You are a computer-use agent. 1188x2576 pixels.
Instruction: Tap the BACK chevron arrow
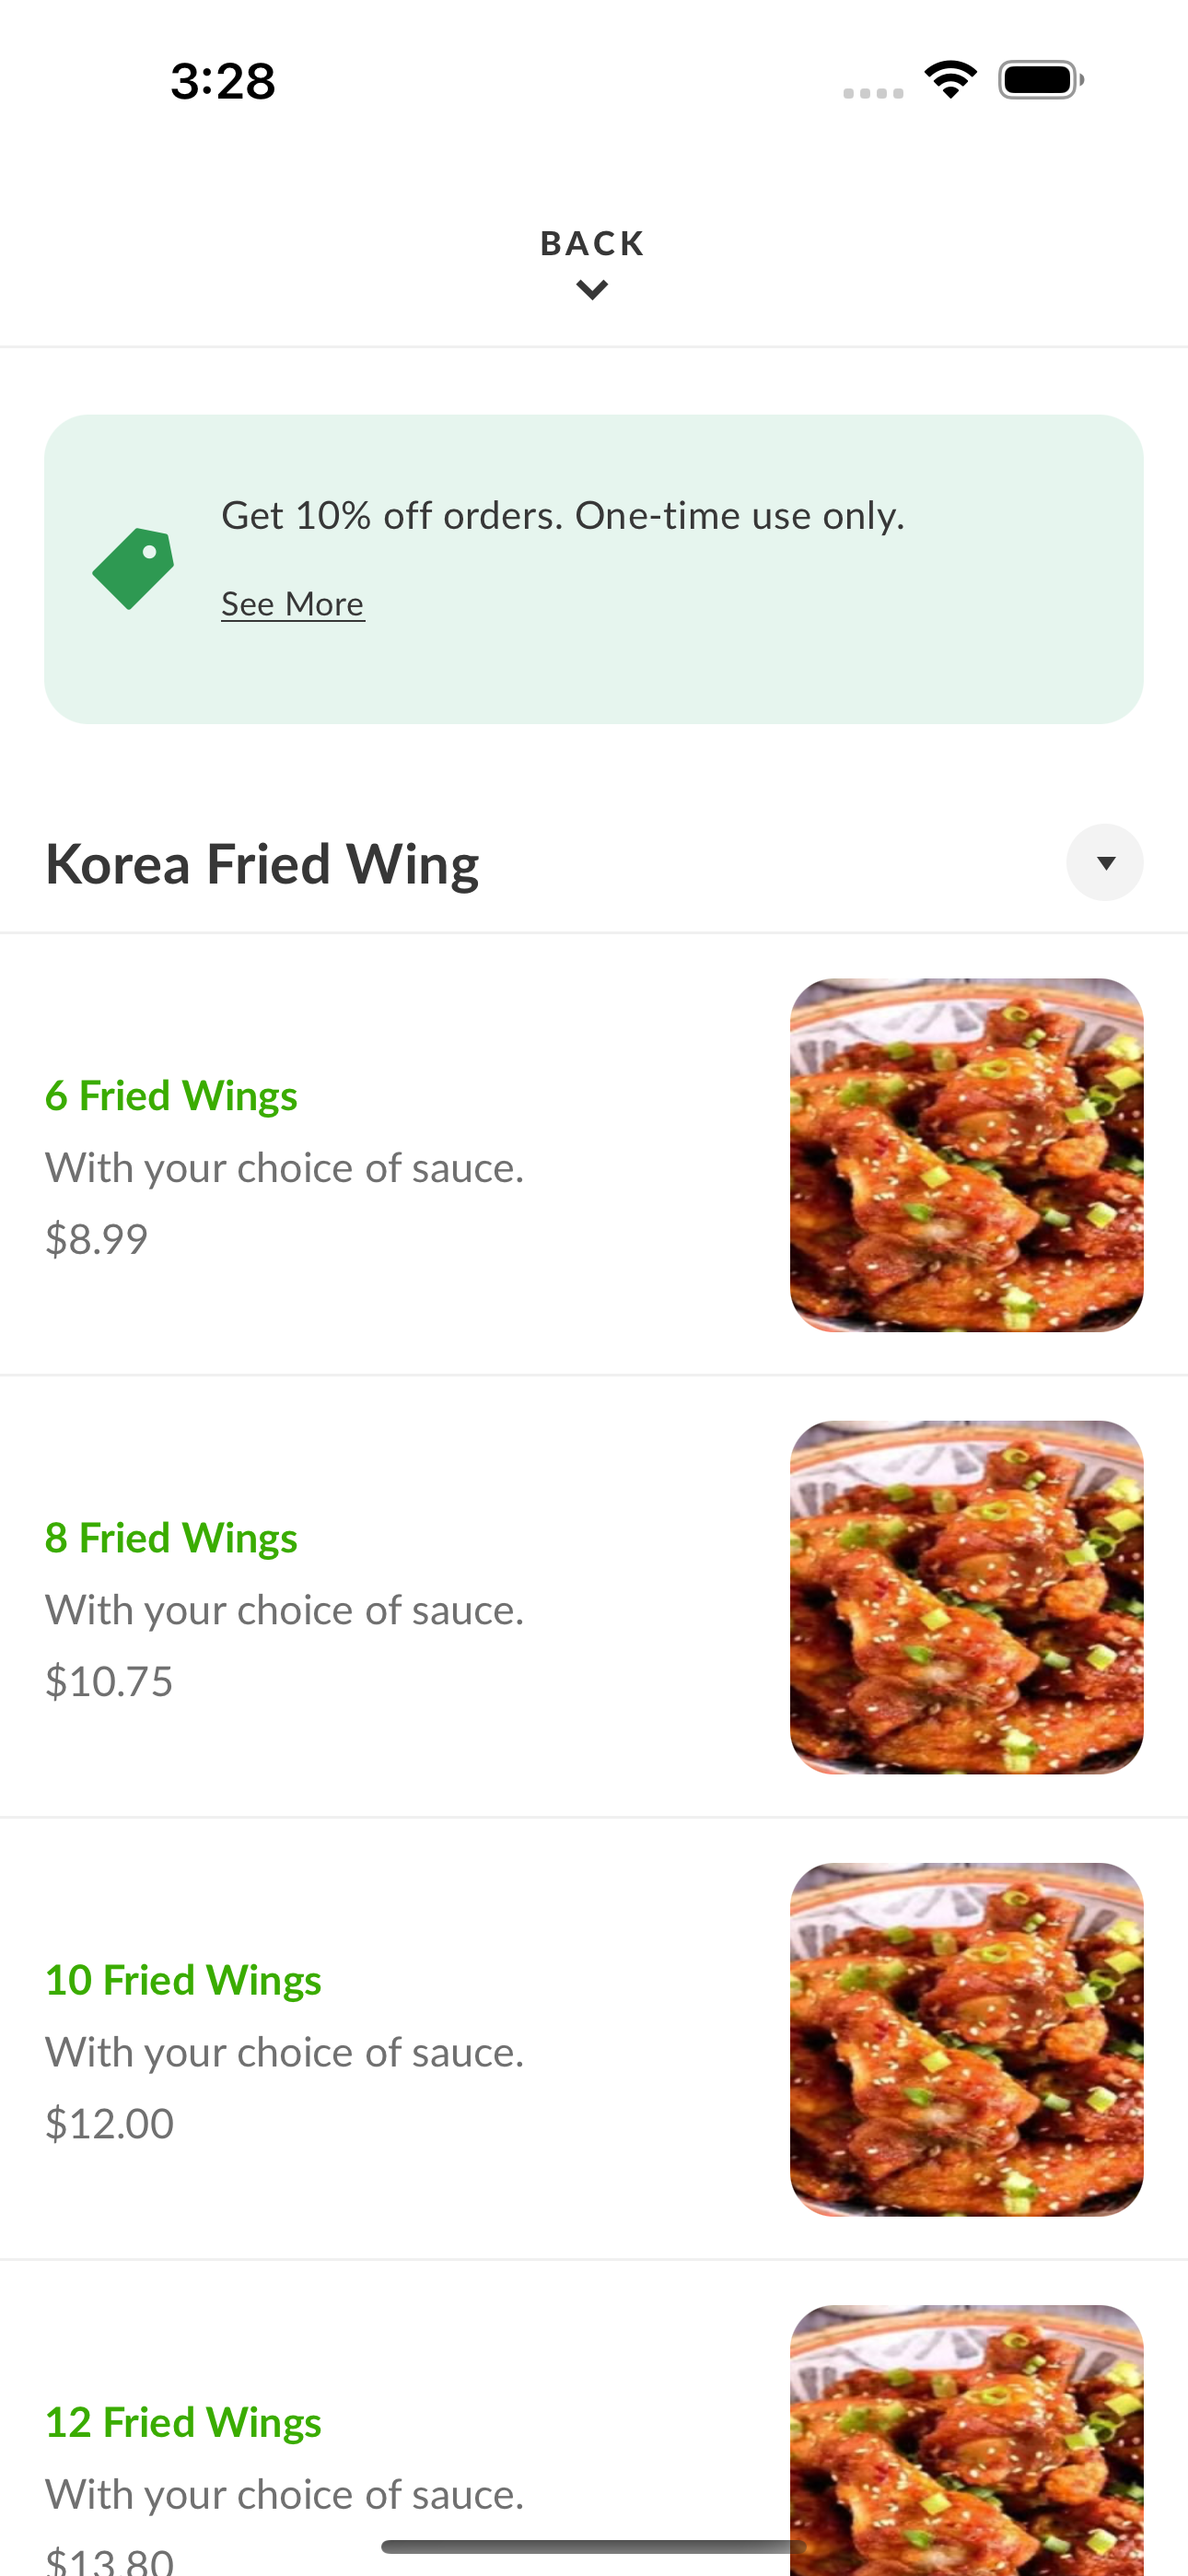pos(592,291)
